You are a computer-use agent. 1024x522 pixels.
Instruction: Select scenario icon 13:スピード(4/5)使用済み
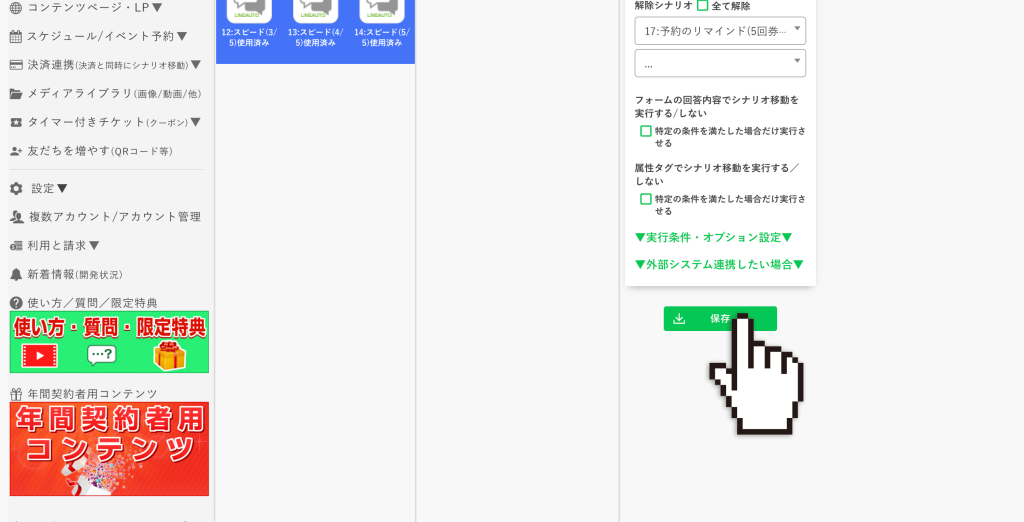tap(315, 12)
